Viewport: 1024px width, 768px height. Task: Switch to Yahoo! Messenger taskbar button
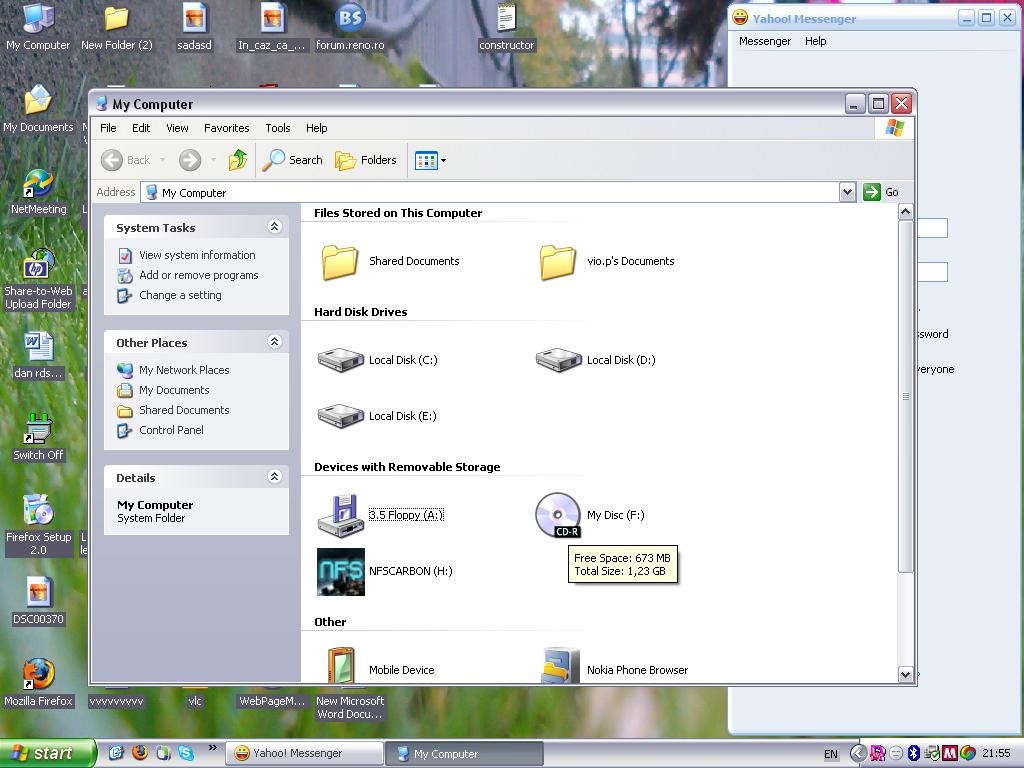(x=304, y=753)
